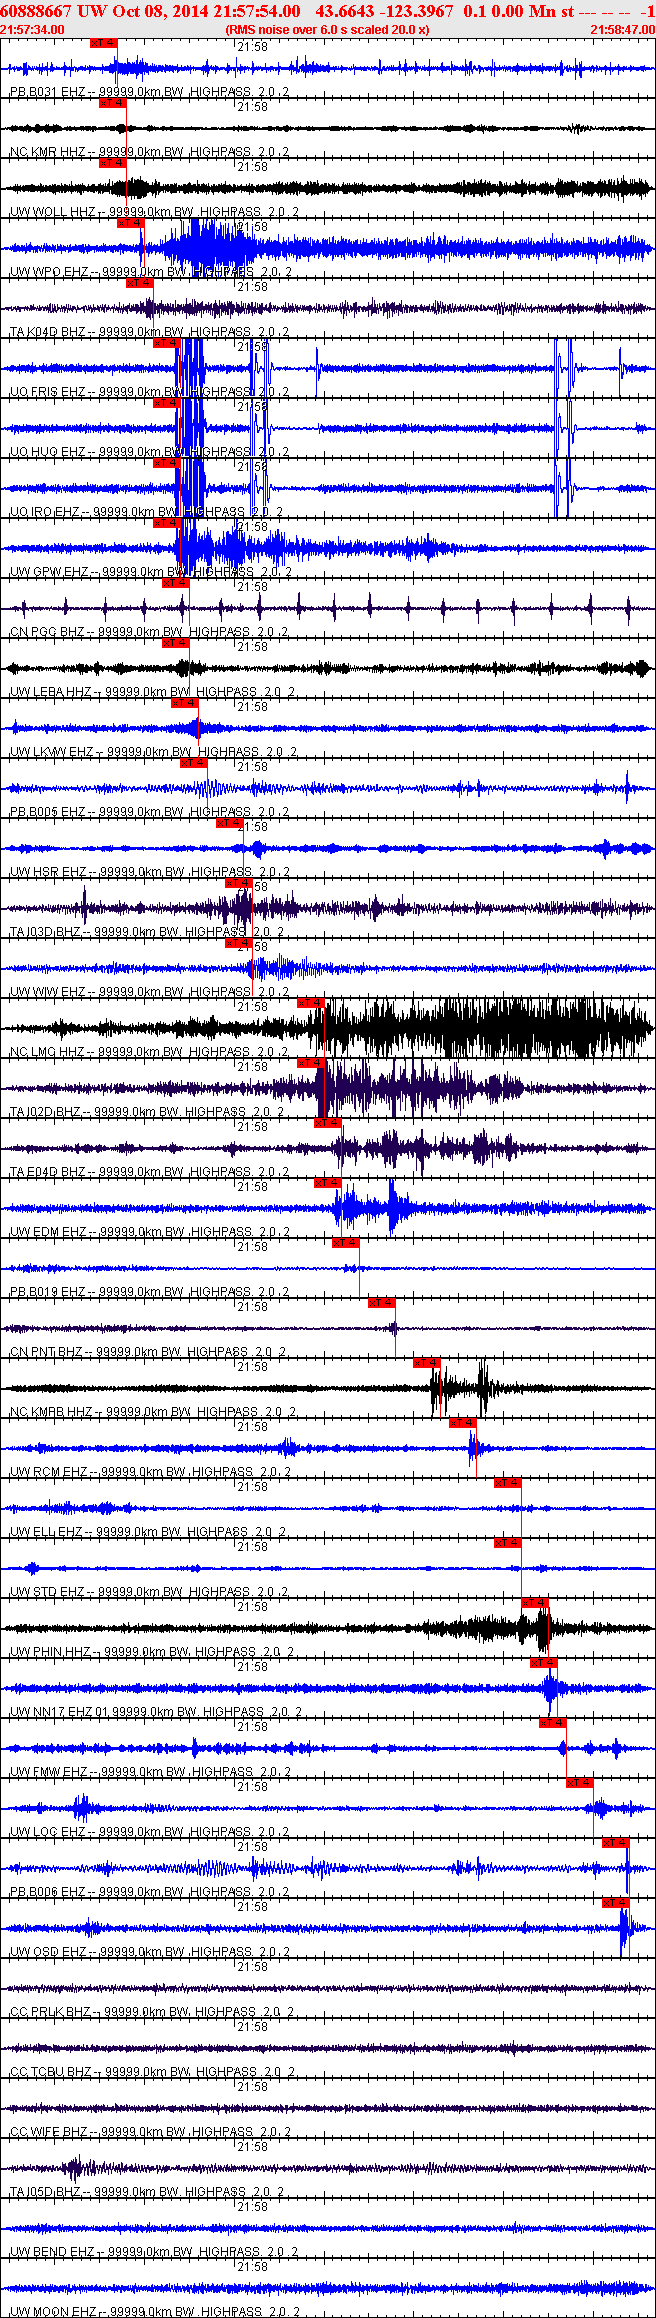Select the CC TCBU BHZ station label
This screenshot has width=656, height=2318.
pyautogui.click(x=152, y=2072)
